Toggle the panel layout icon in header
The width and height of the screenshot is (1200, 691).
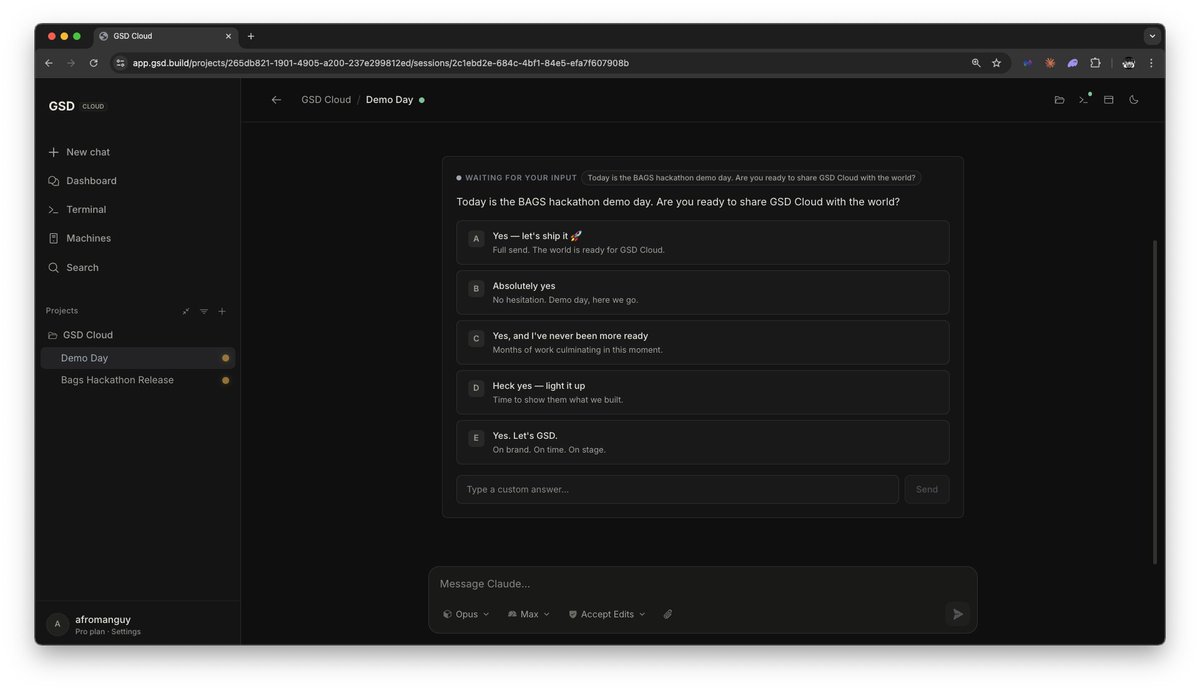coord(1109,100)
